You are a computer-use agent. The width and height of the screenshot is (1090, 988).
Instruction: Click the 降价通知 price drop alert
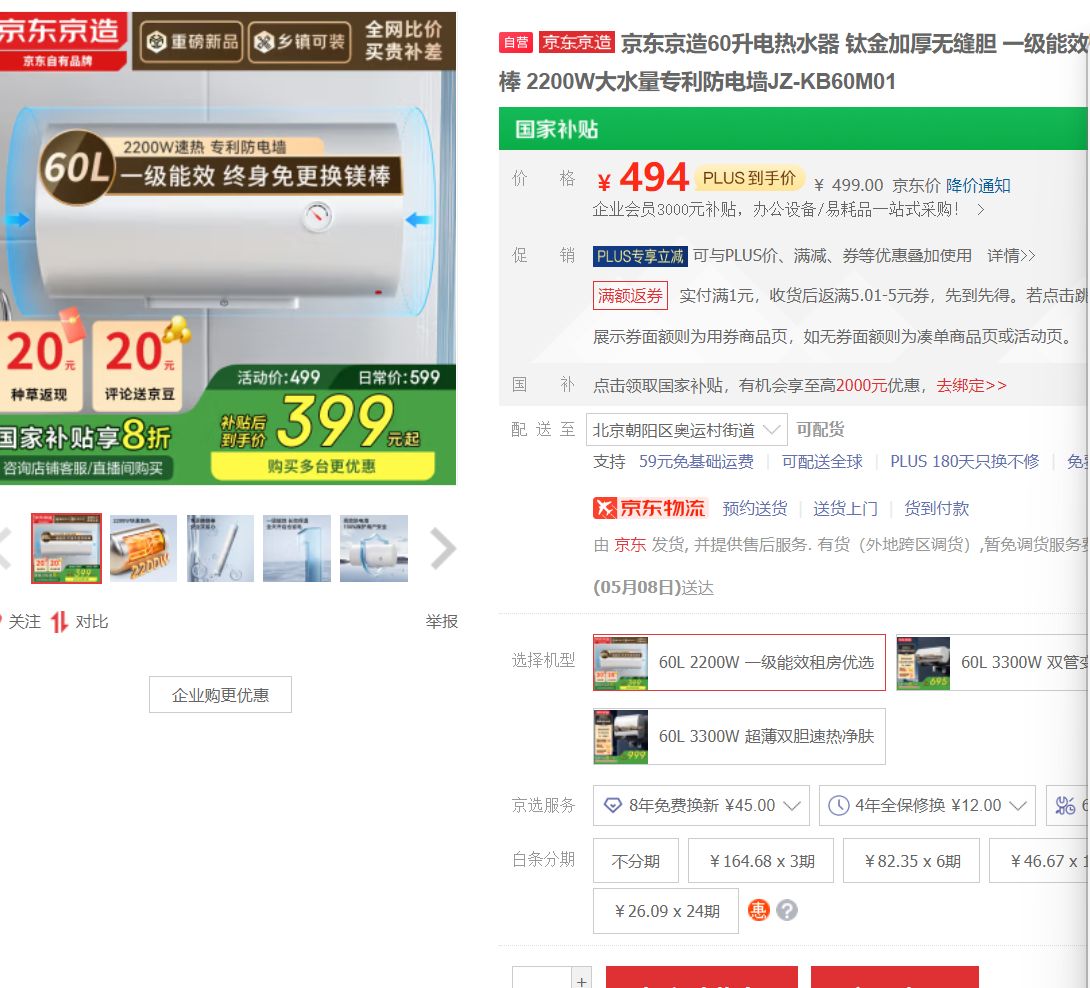(977, 186)
